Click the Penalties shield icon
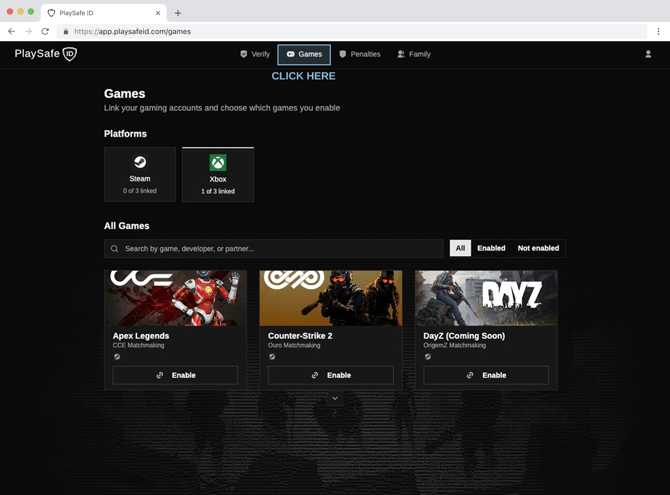 (x=343, y=54)
